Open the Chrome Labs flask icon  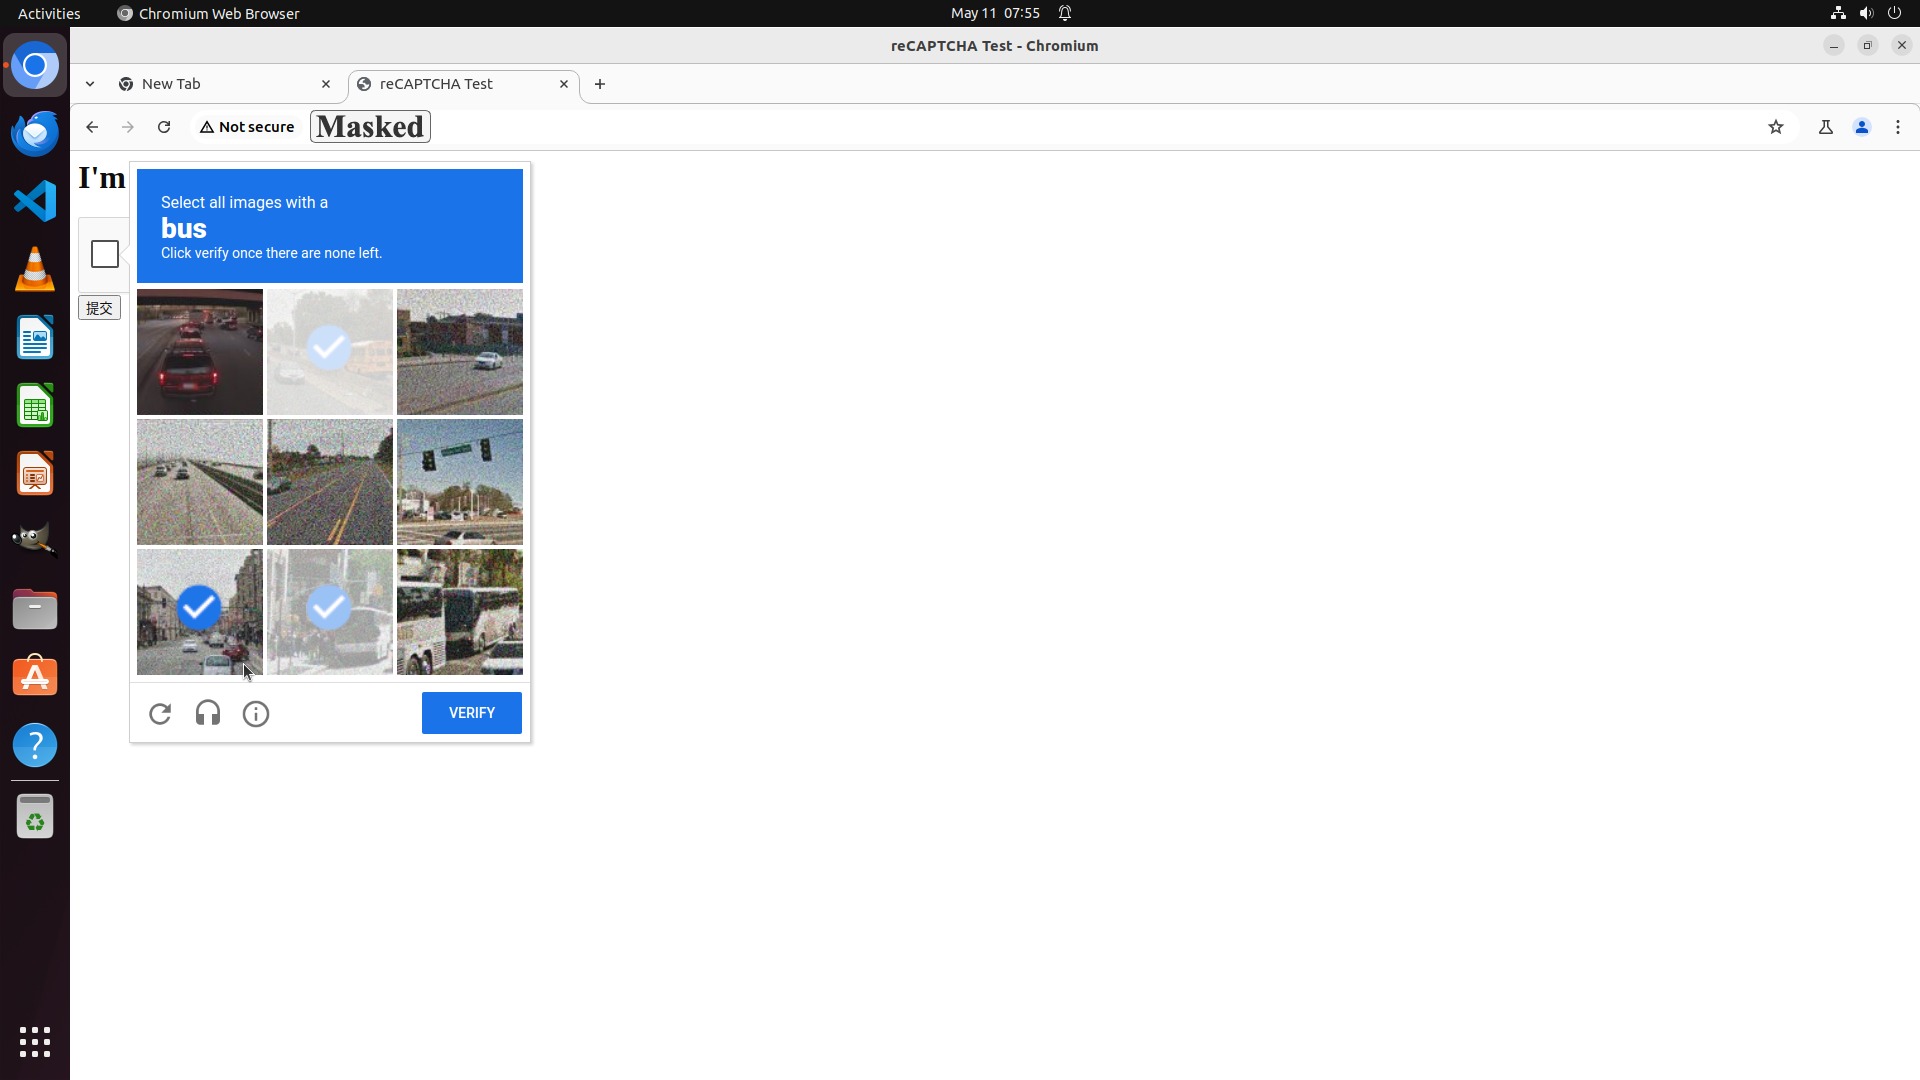pos(1826,127)
